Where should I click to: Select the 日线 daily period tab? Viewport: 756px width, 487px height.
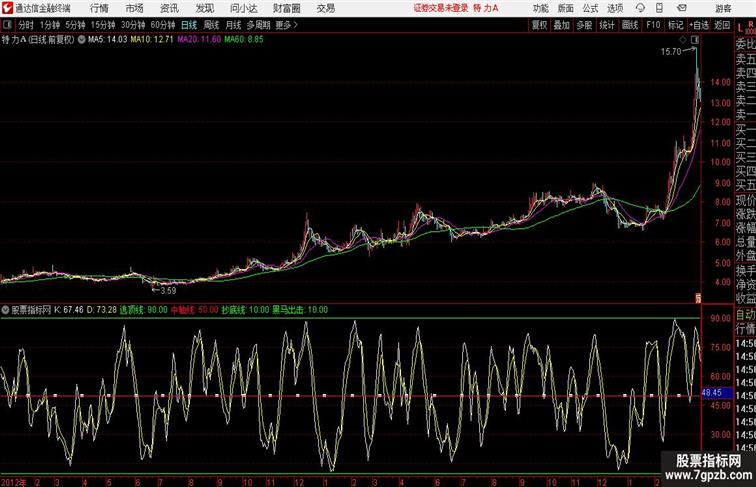coord(189,25)
